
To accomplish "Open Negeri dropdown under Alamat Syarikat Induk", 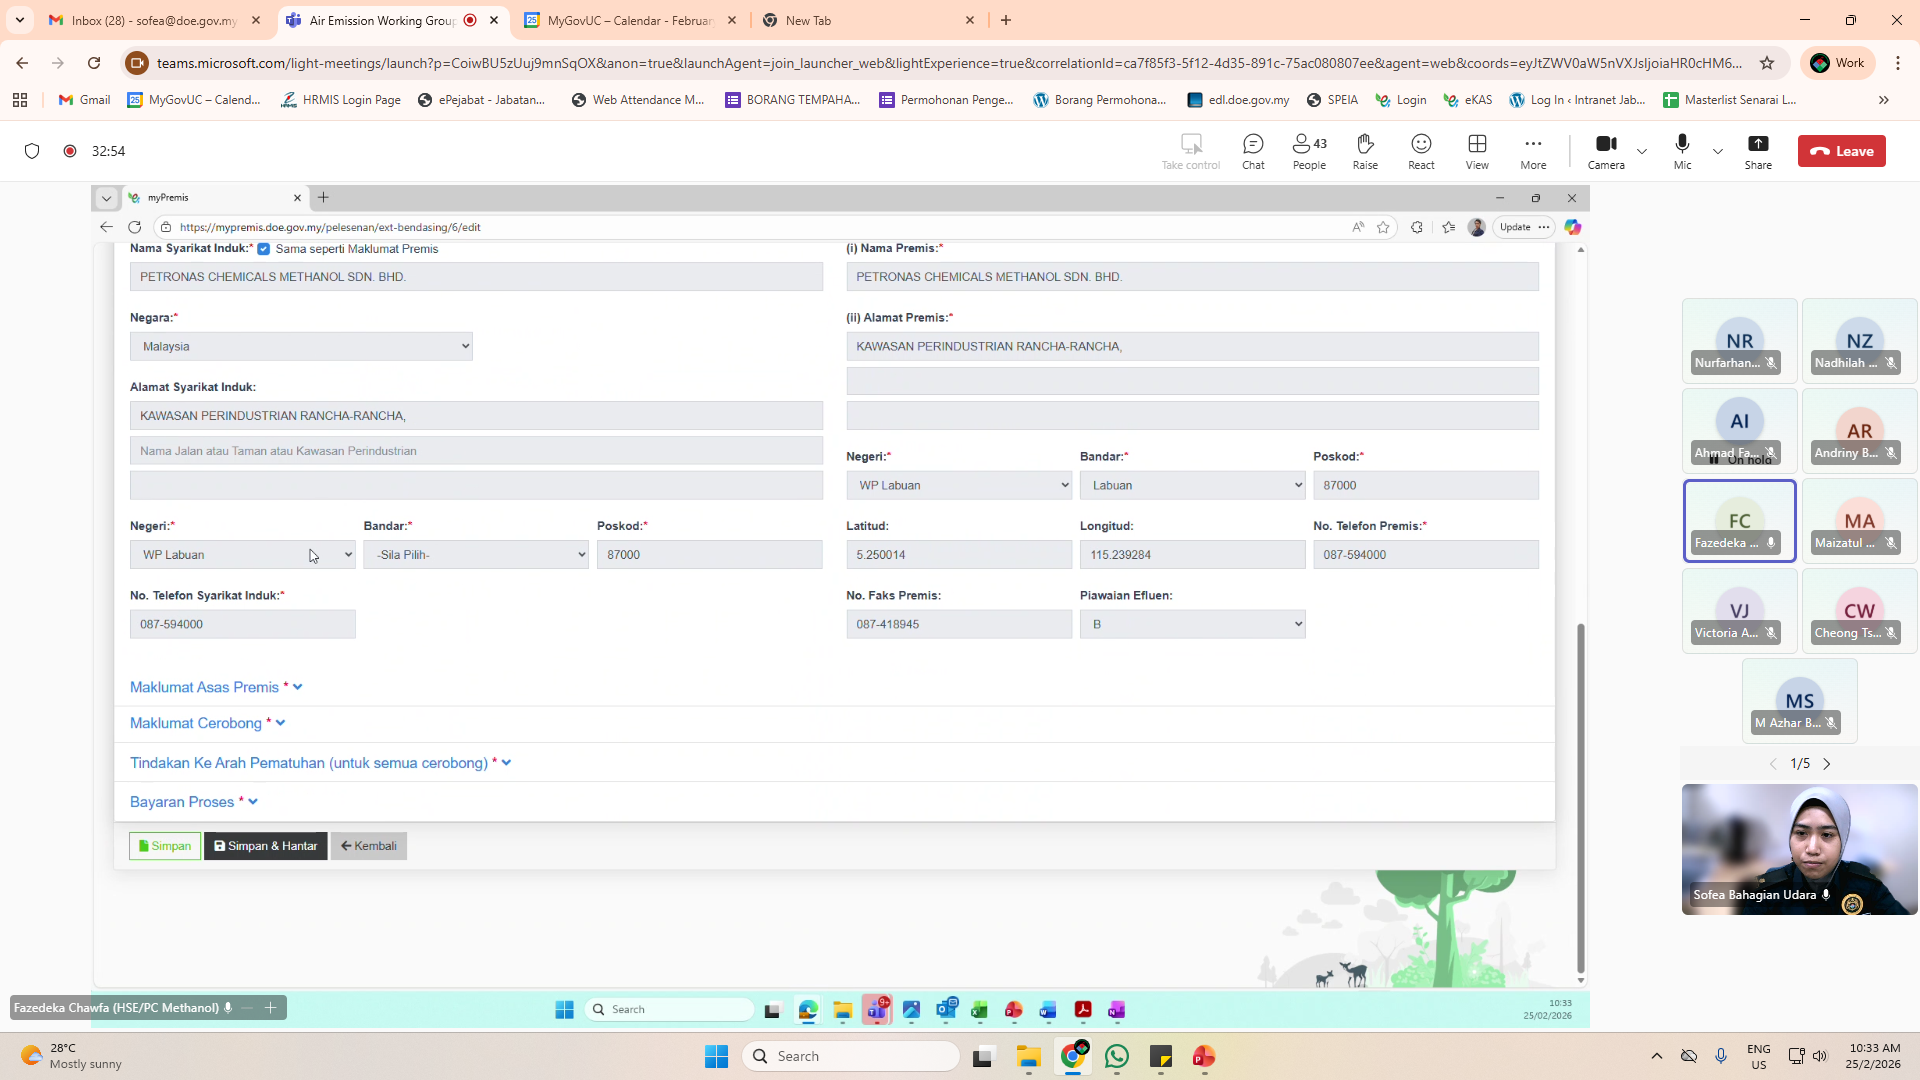I will pyautogui.click(x=243, y=555).
